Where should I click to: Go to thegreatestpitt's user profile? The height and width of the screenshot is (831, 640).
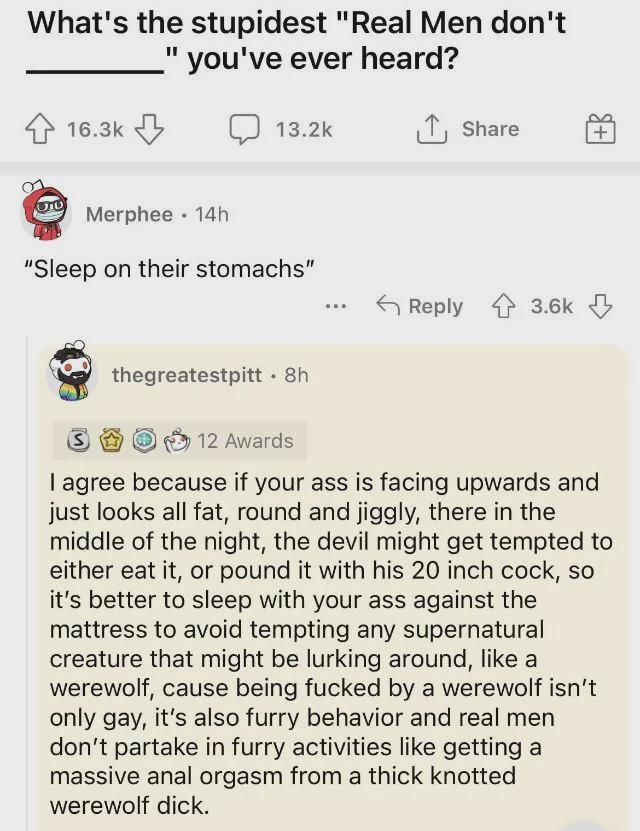click(x=186, y=375)
